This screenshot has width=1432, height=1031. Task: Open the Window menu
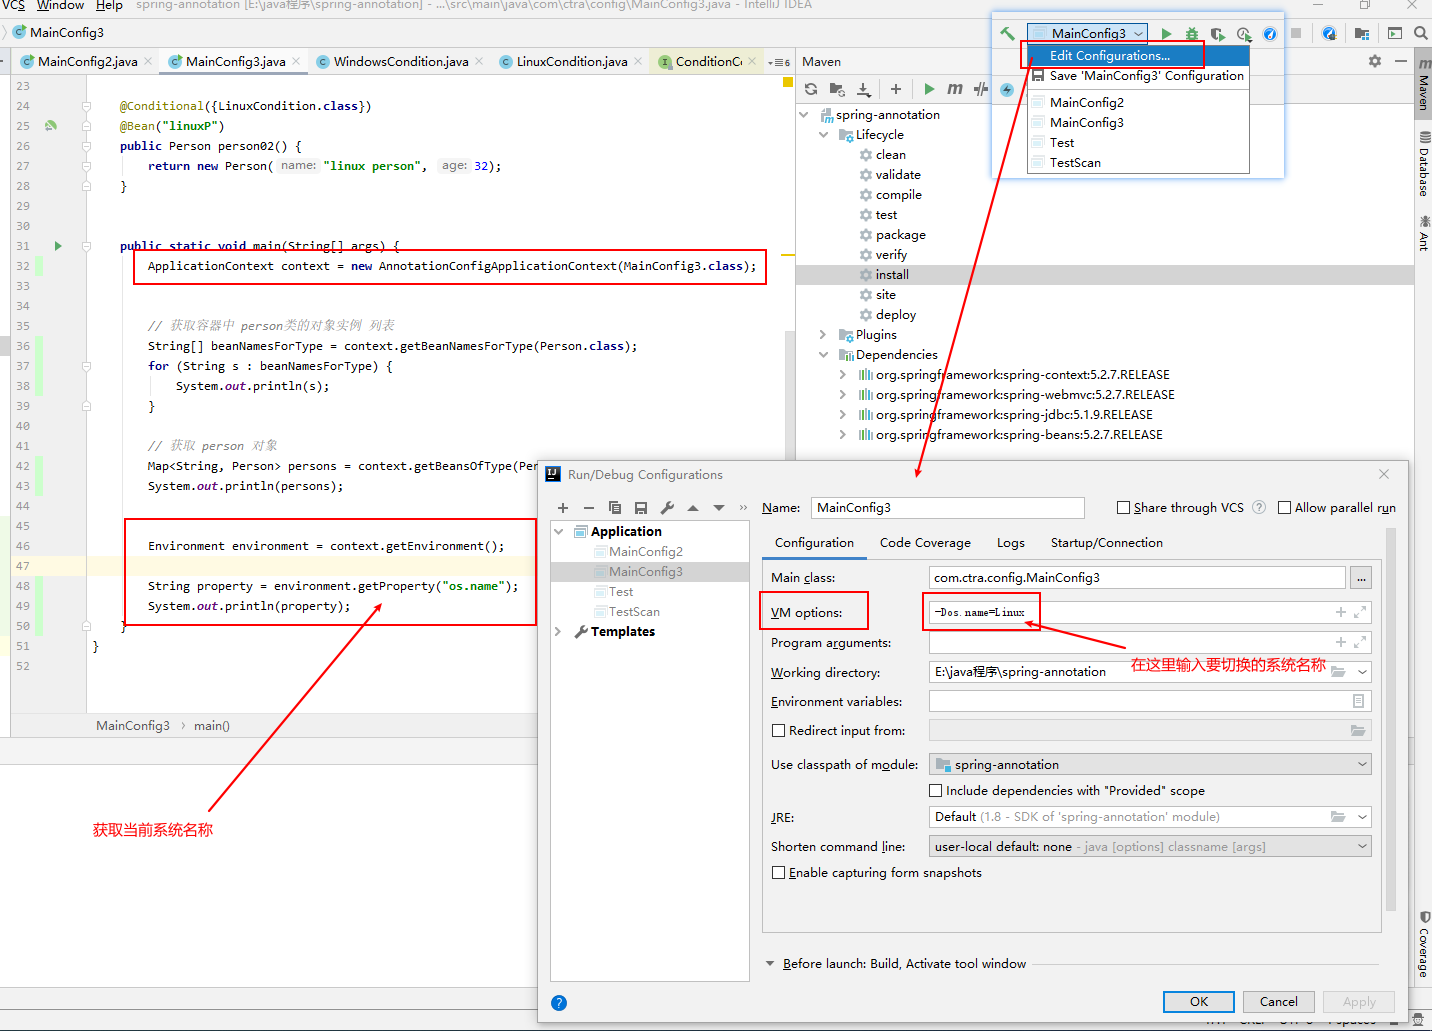coord(60,5)
